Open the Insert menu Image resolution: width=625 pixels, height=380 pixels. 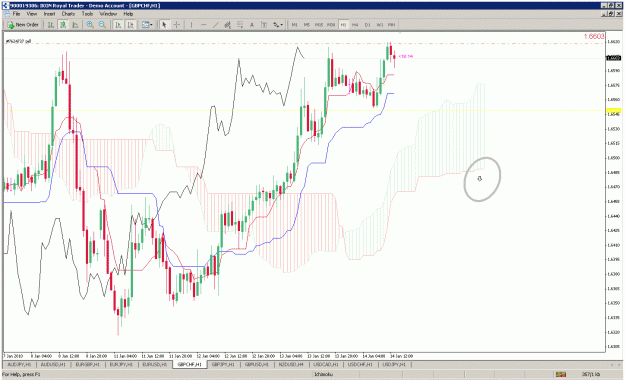(49, 14)
